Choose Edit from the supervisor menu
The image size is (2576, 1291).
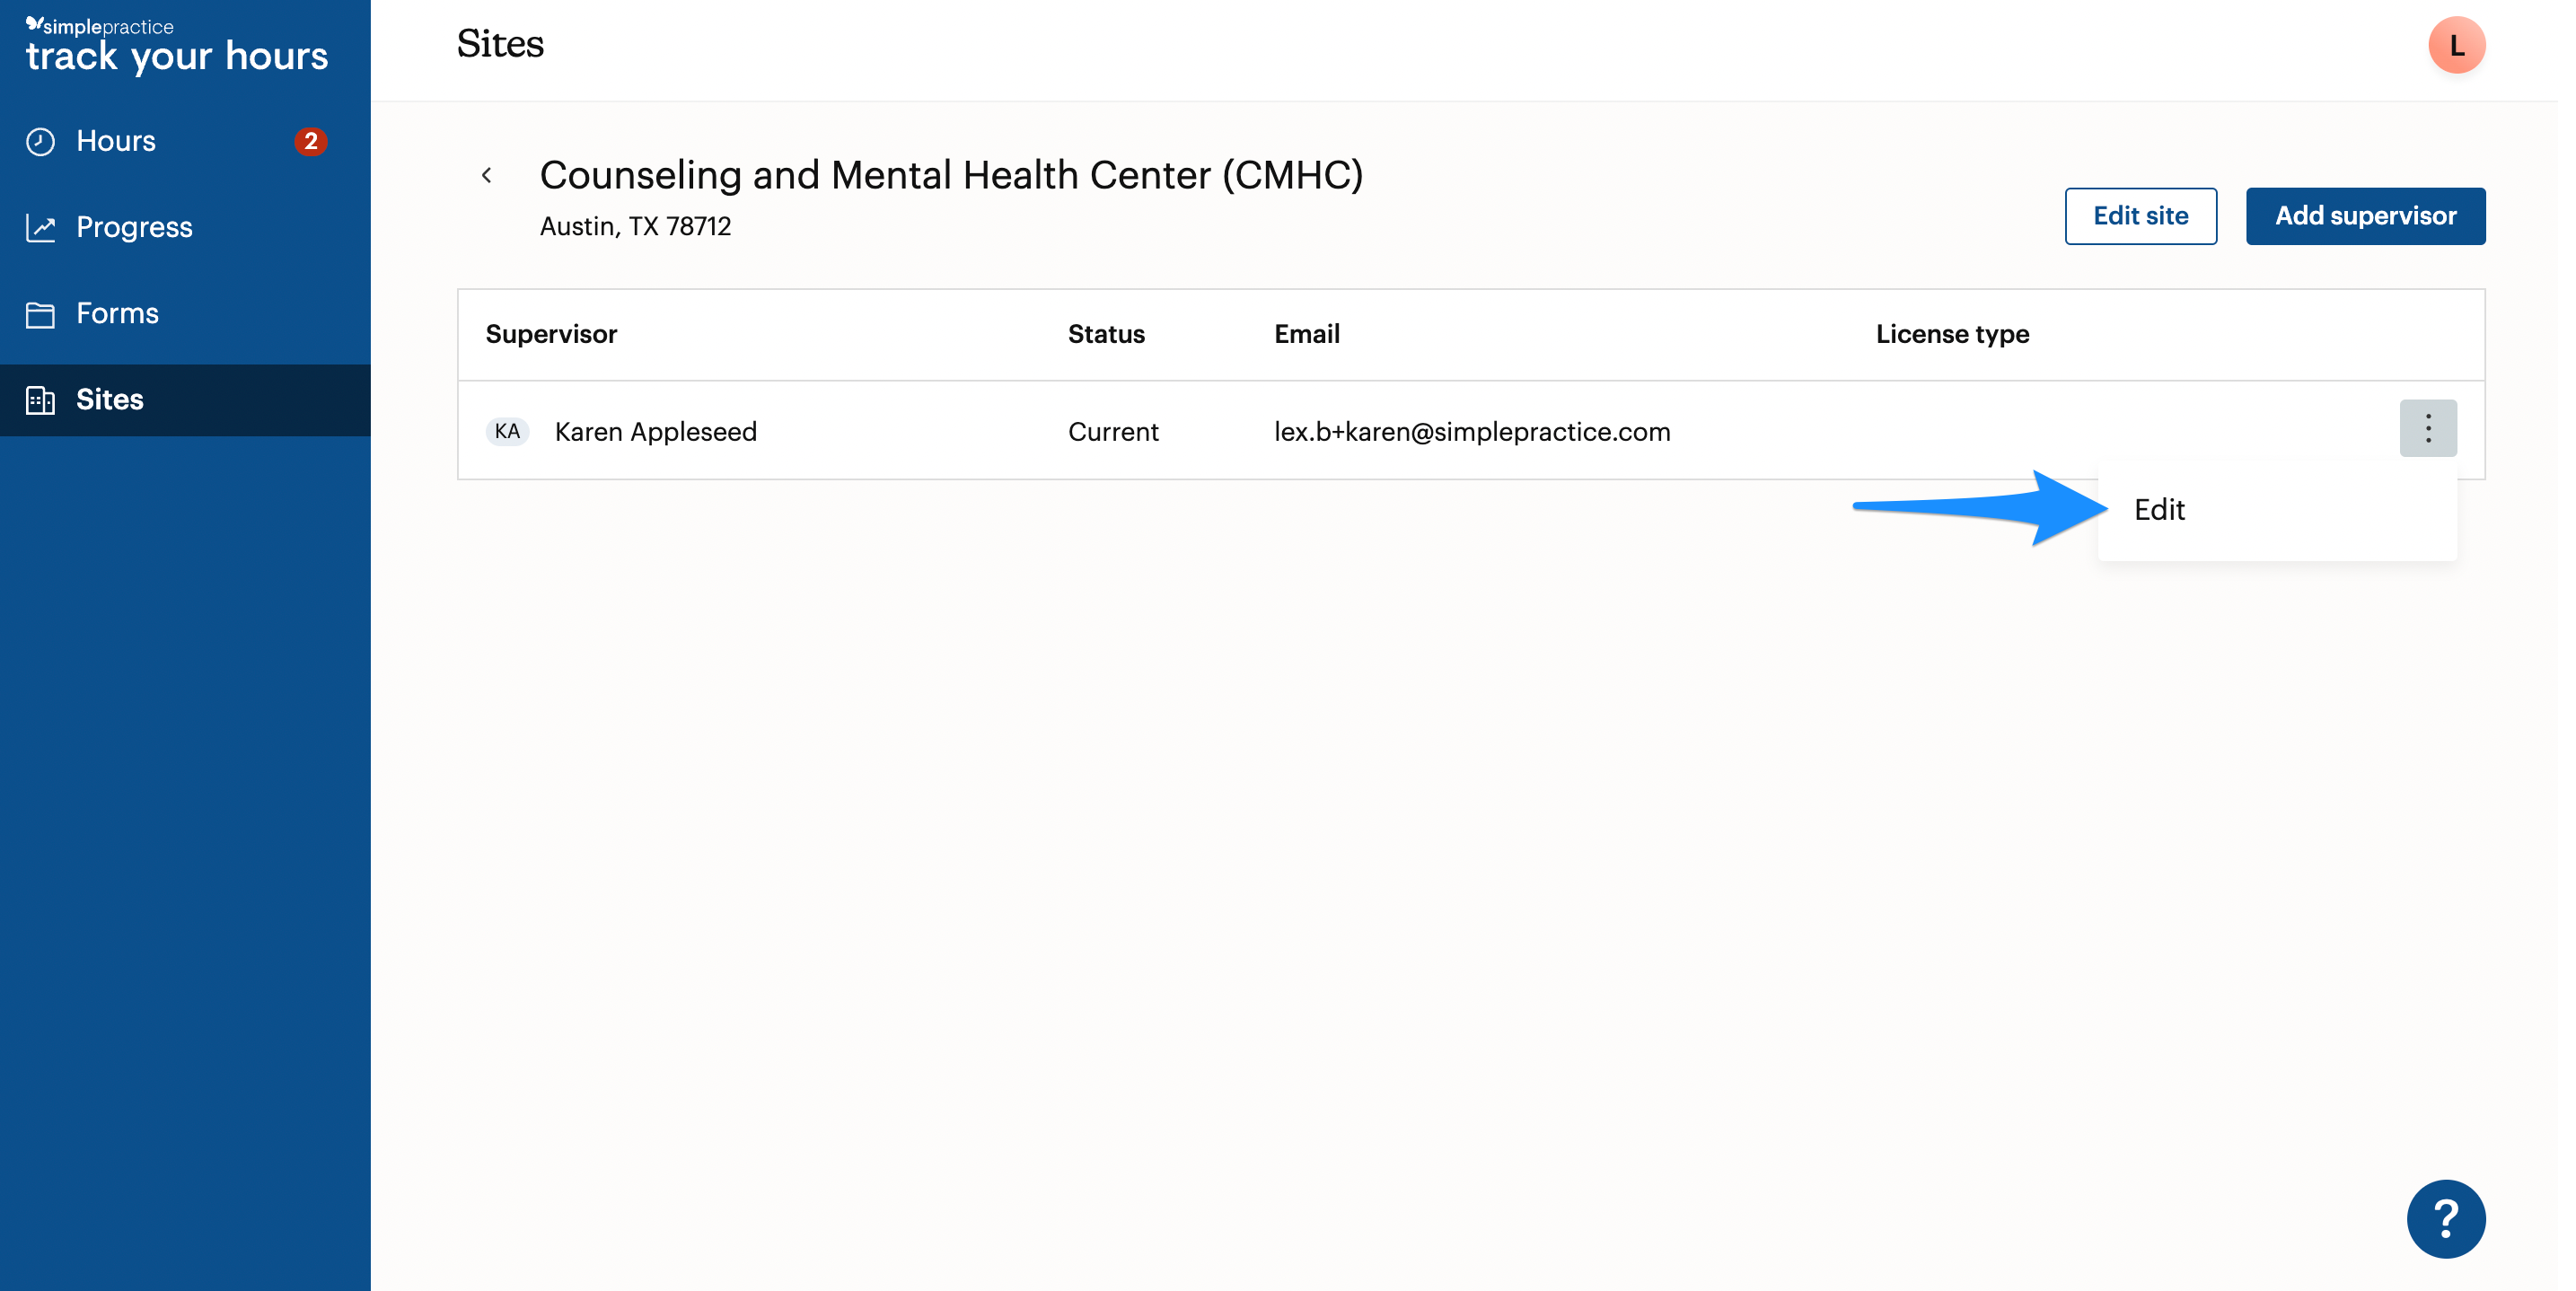point(2277,510)
